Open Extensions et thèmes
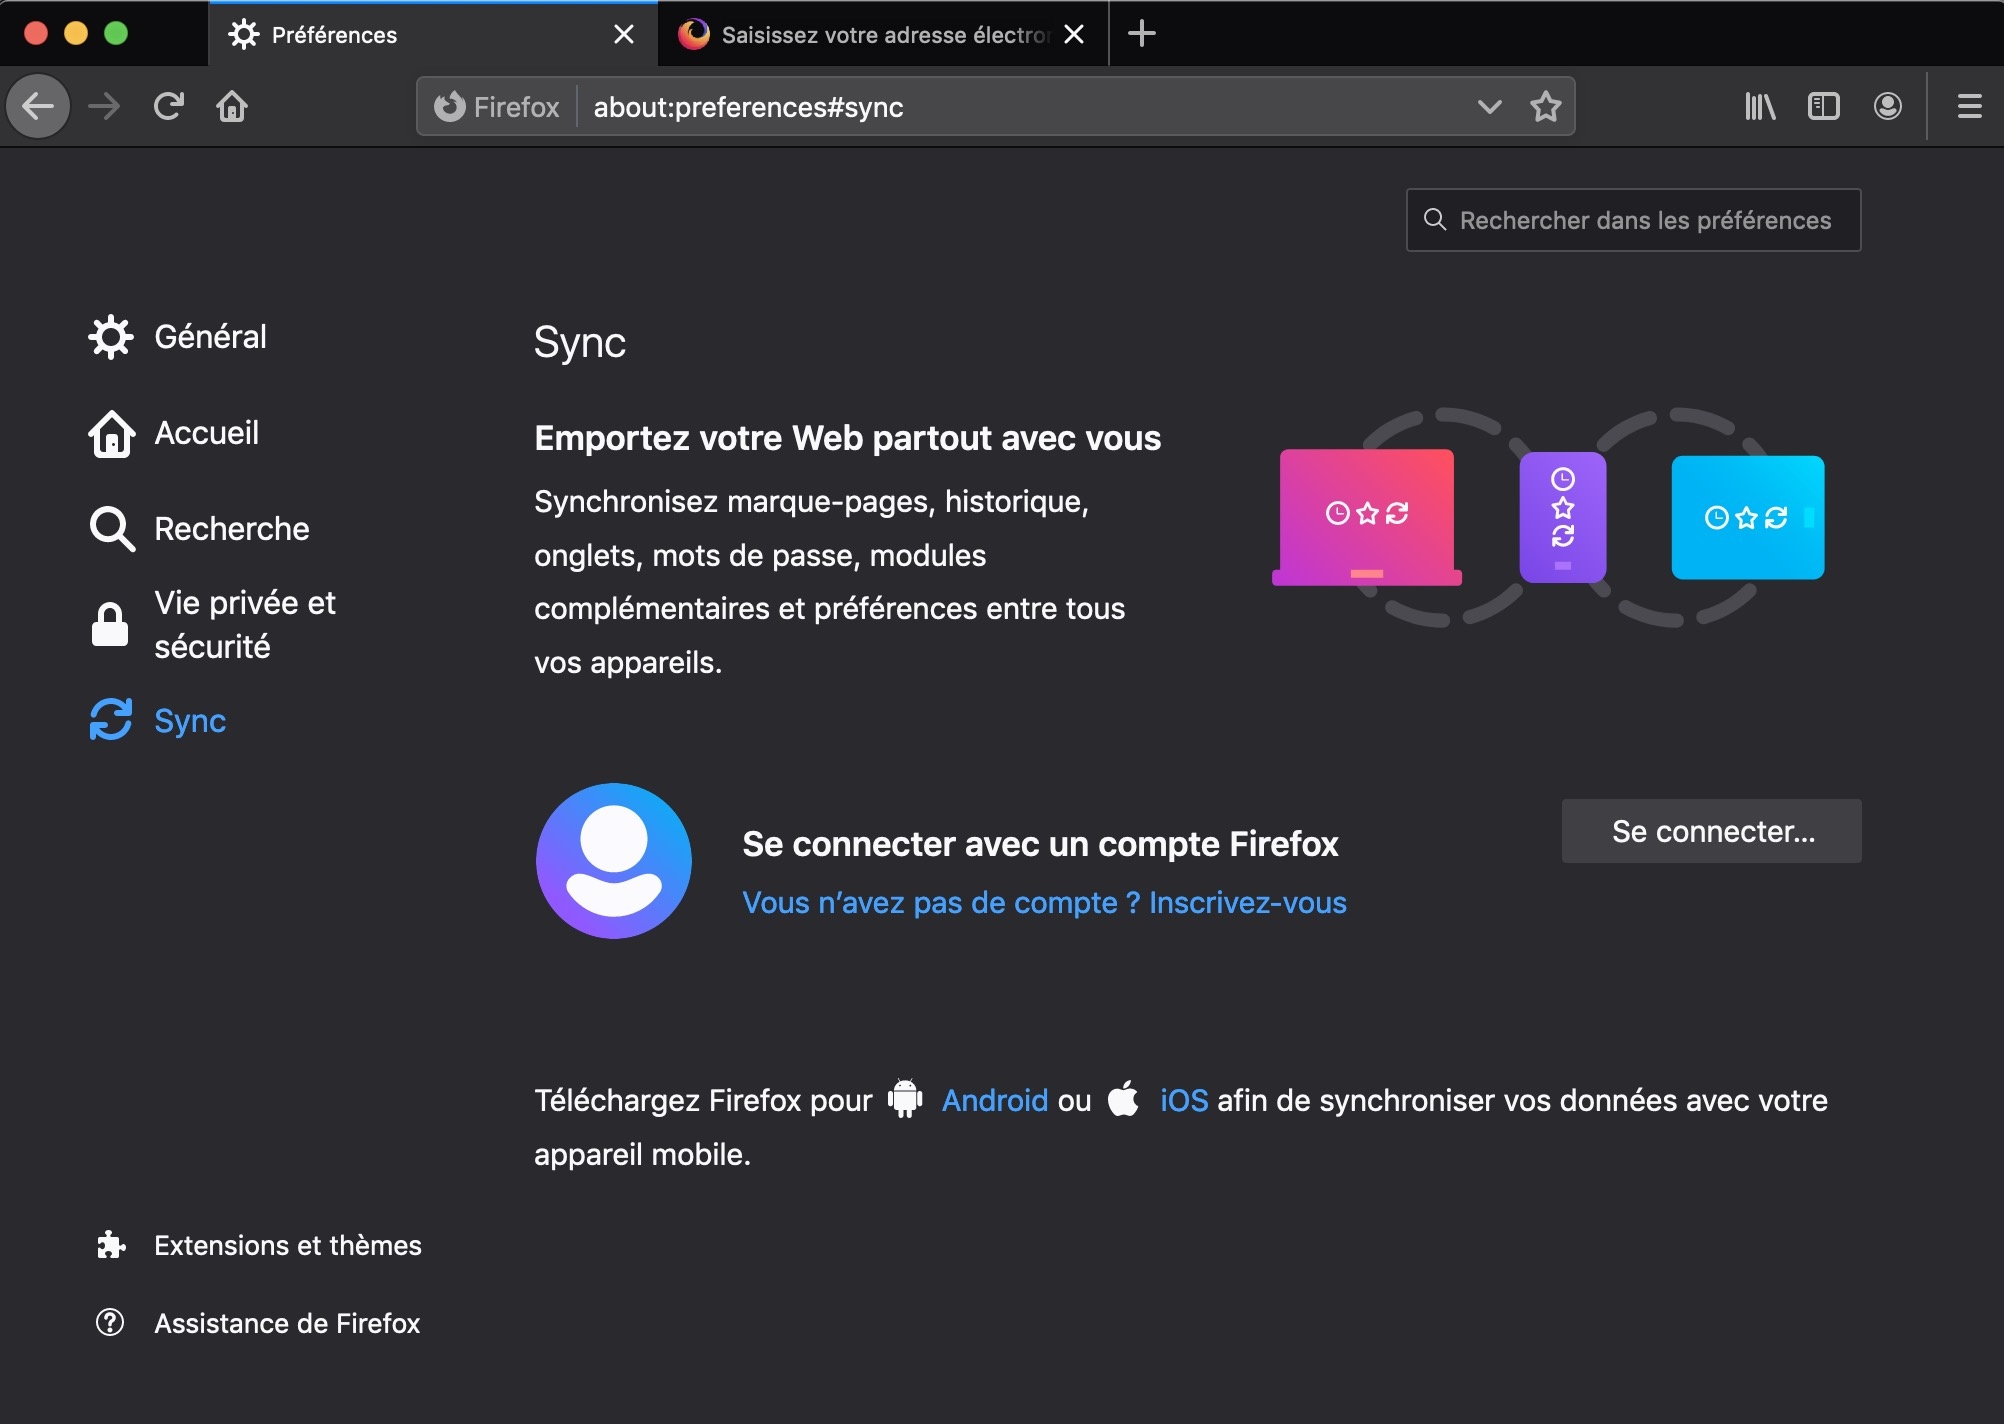The width and height of the screenshot is (2004, 1424). [287, 1245]
